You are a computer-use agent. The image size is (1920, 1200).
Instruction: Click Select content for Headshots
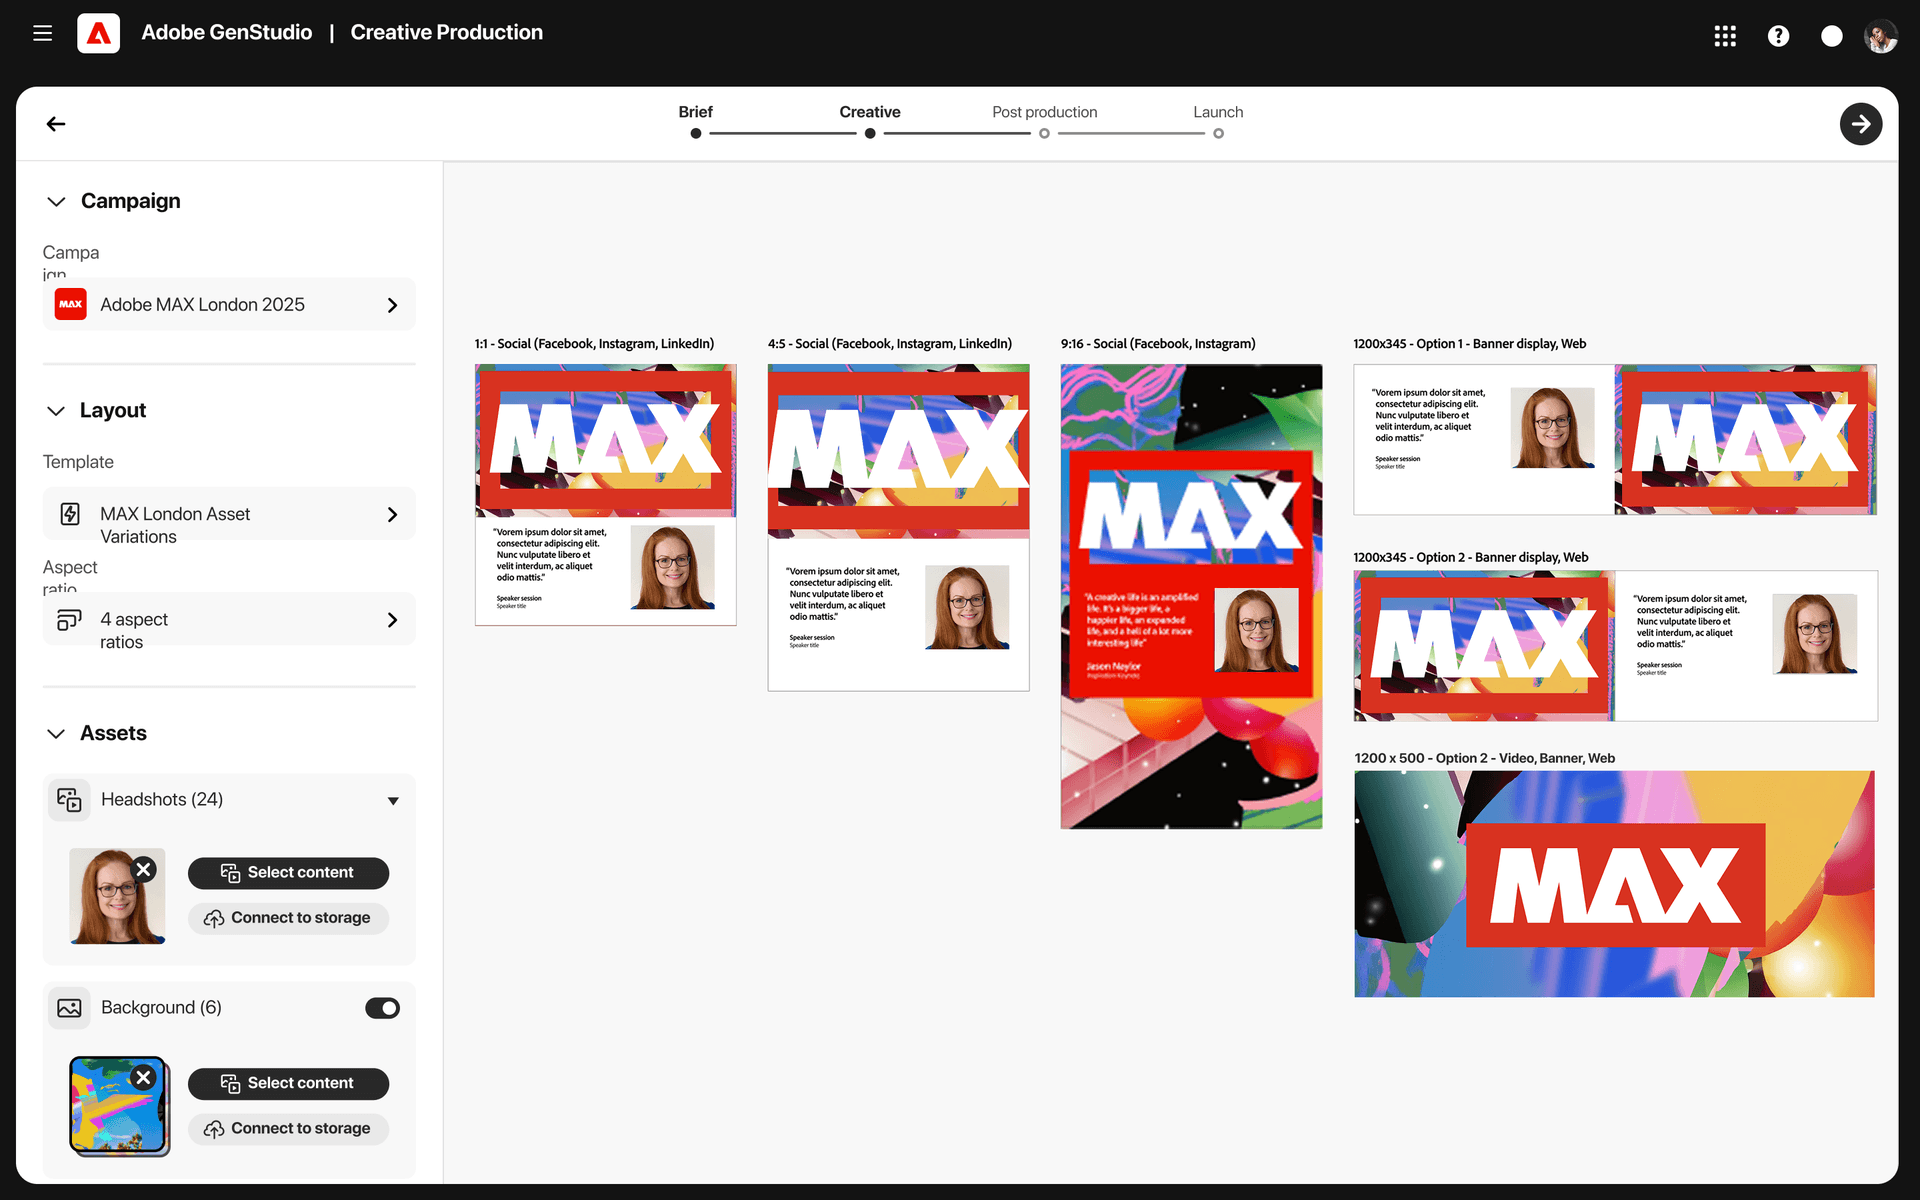click(288, 873)
